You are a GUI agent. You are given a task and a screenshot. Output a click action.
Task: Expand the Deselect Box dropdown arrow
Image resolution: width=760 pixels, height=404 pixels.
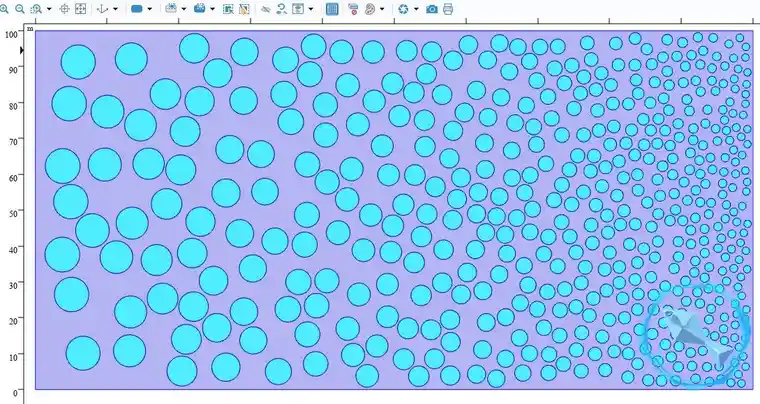point(212,9)
